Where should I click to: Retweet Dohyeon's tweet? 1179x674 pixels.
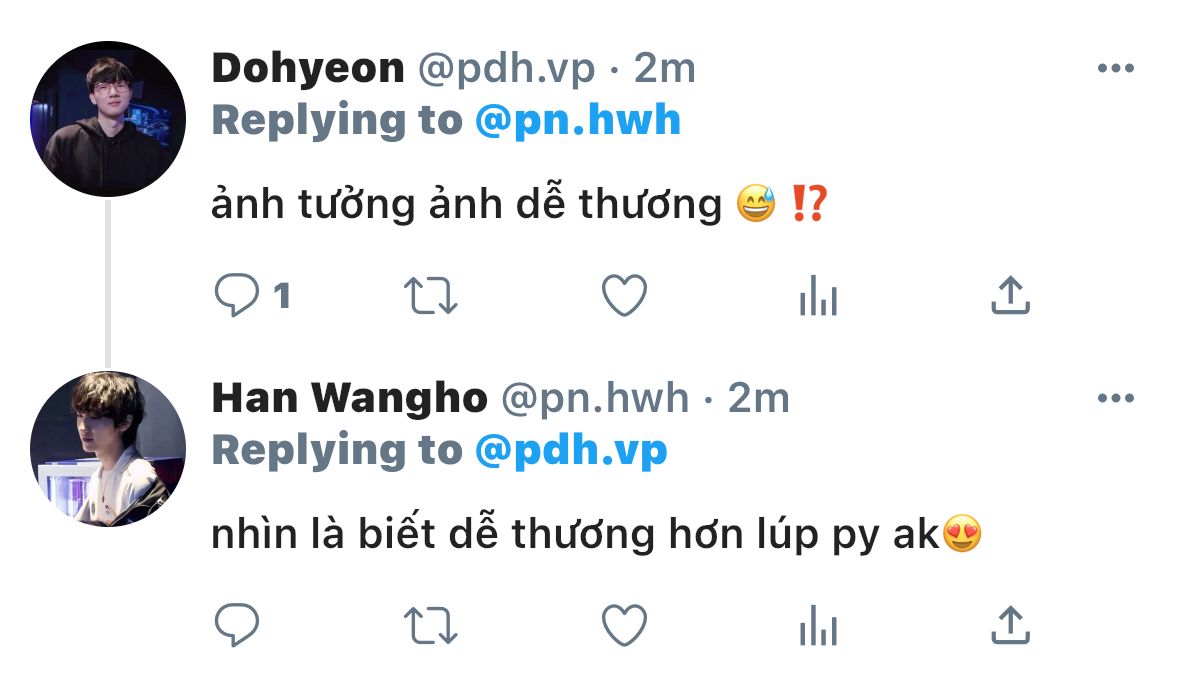click(x=430, y=296)
